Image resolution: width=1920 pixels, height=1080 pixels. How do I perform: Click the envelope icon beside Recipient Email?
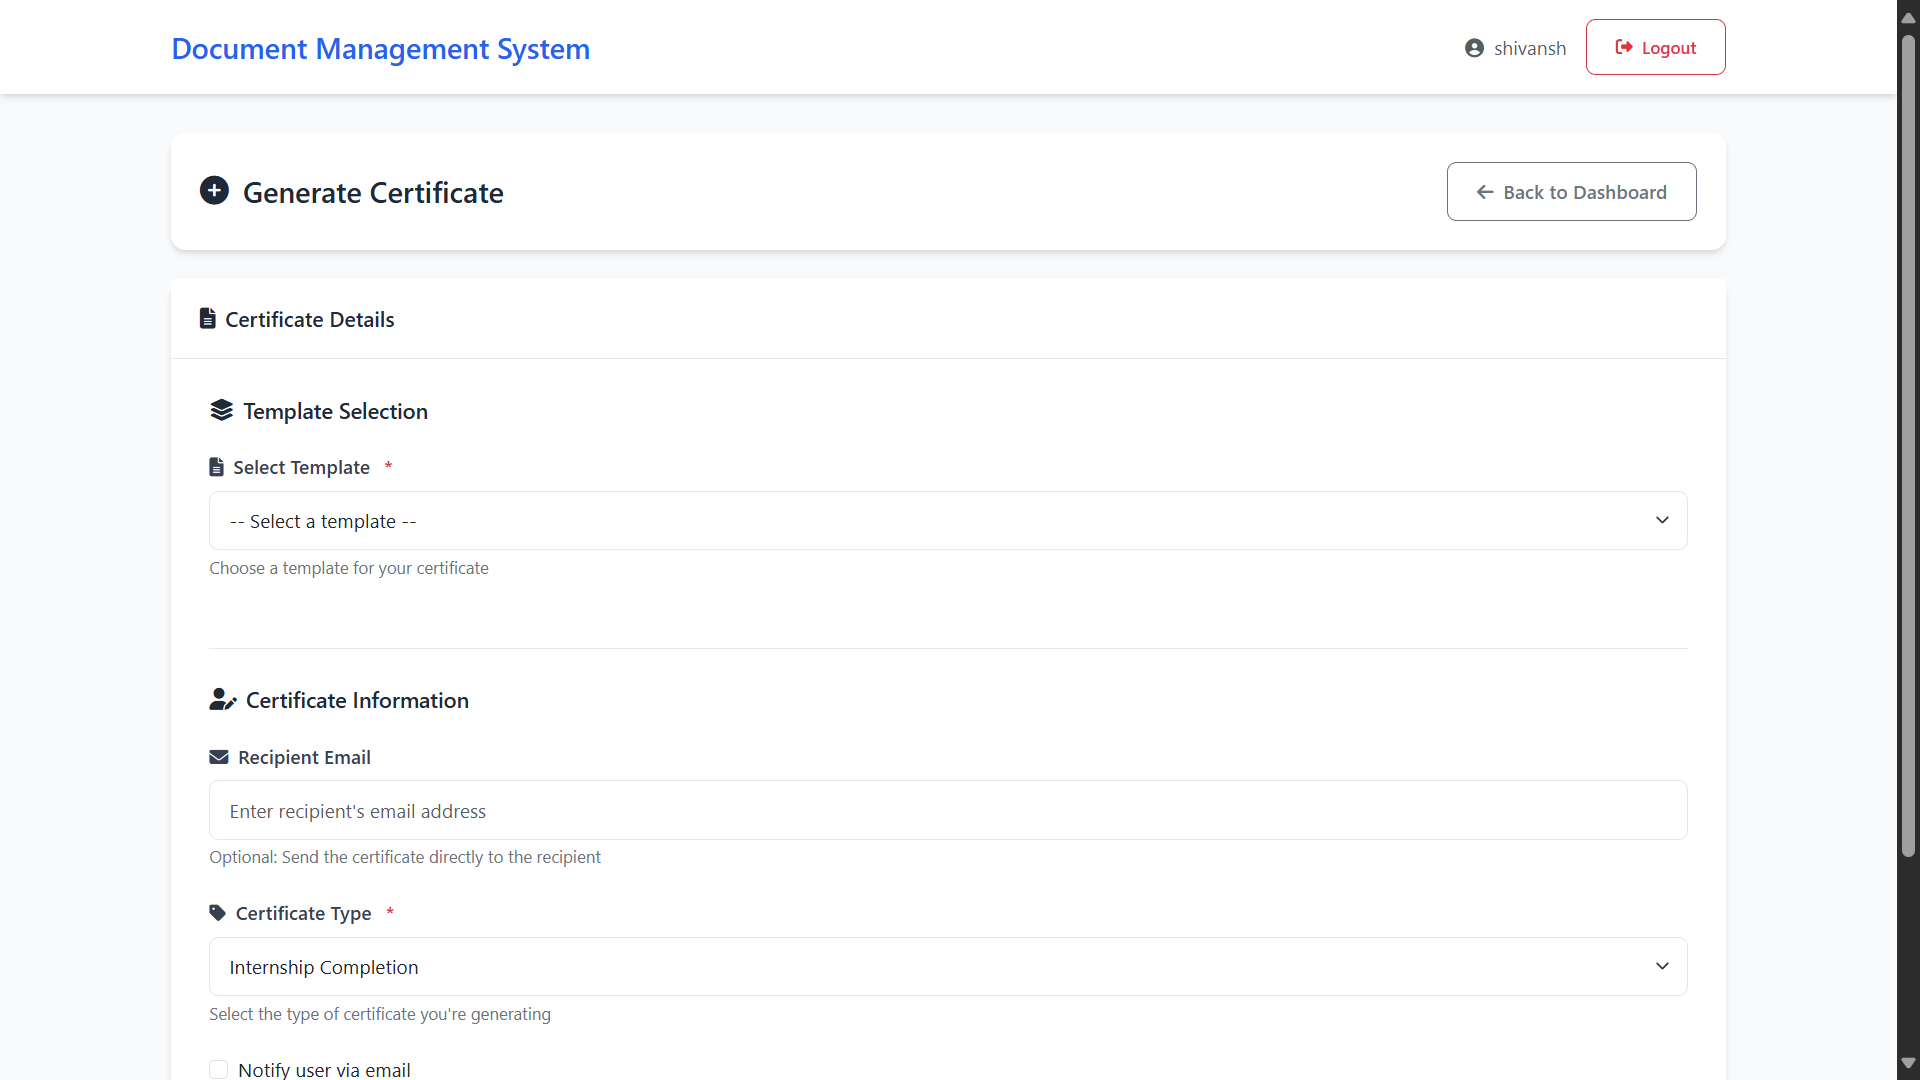(x=218, y=757)
